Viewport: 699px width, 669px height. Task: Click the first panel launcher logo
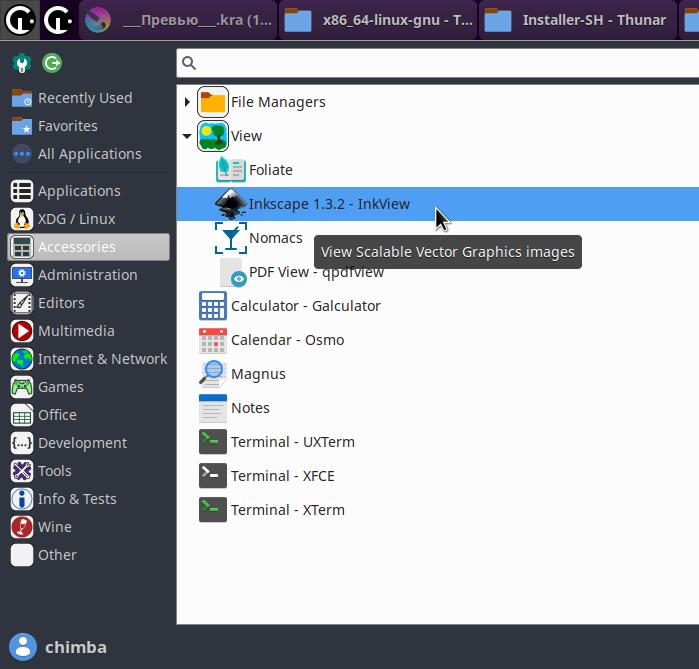[x=20, y=20]
